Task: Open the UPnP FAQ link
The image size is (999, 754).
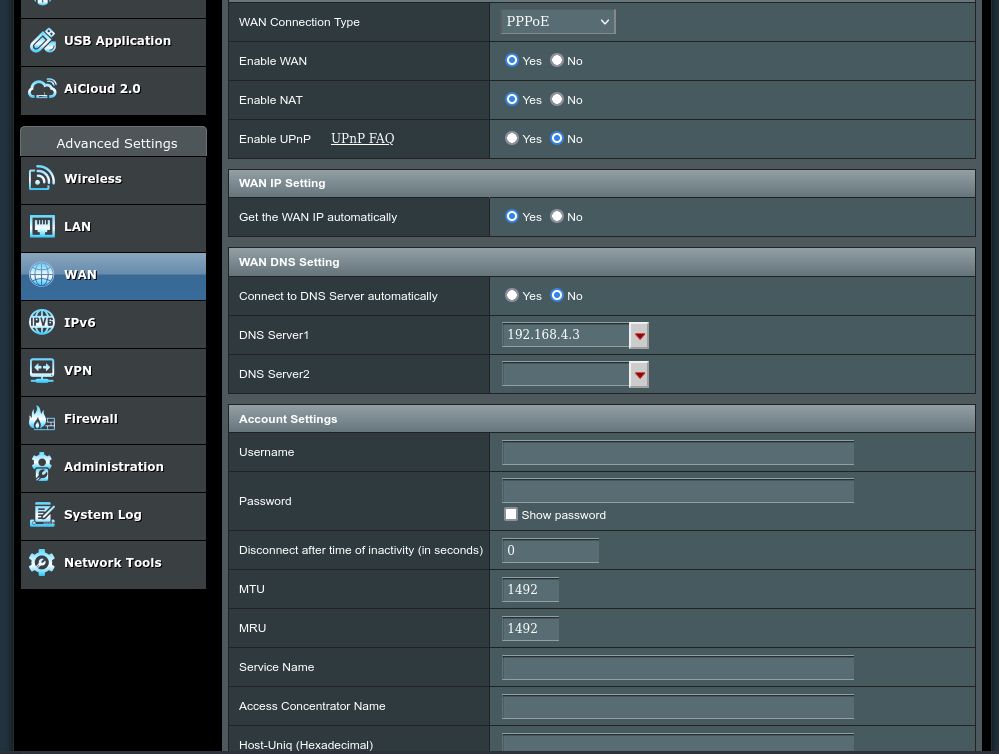Action: tap(362, 139)
